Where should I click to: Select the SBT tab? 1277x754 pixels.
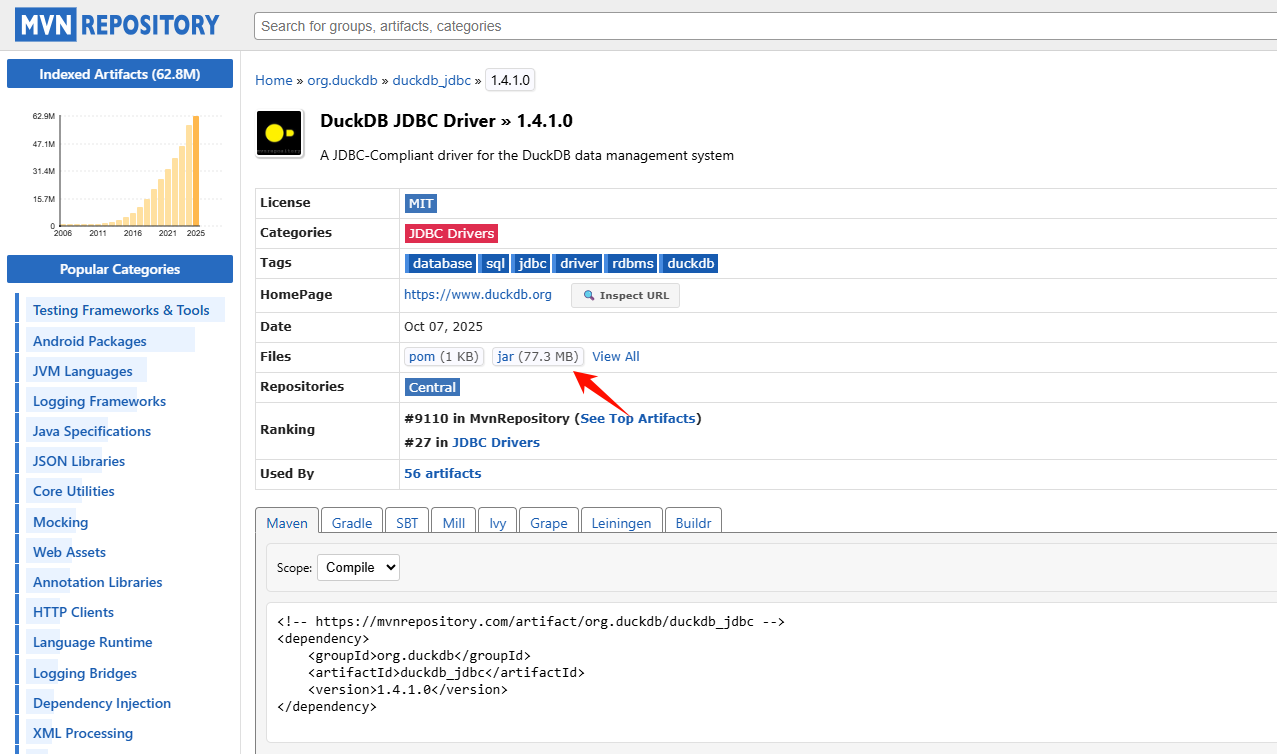coord(407,523)
